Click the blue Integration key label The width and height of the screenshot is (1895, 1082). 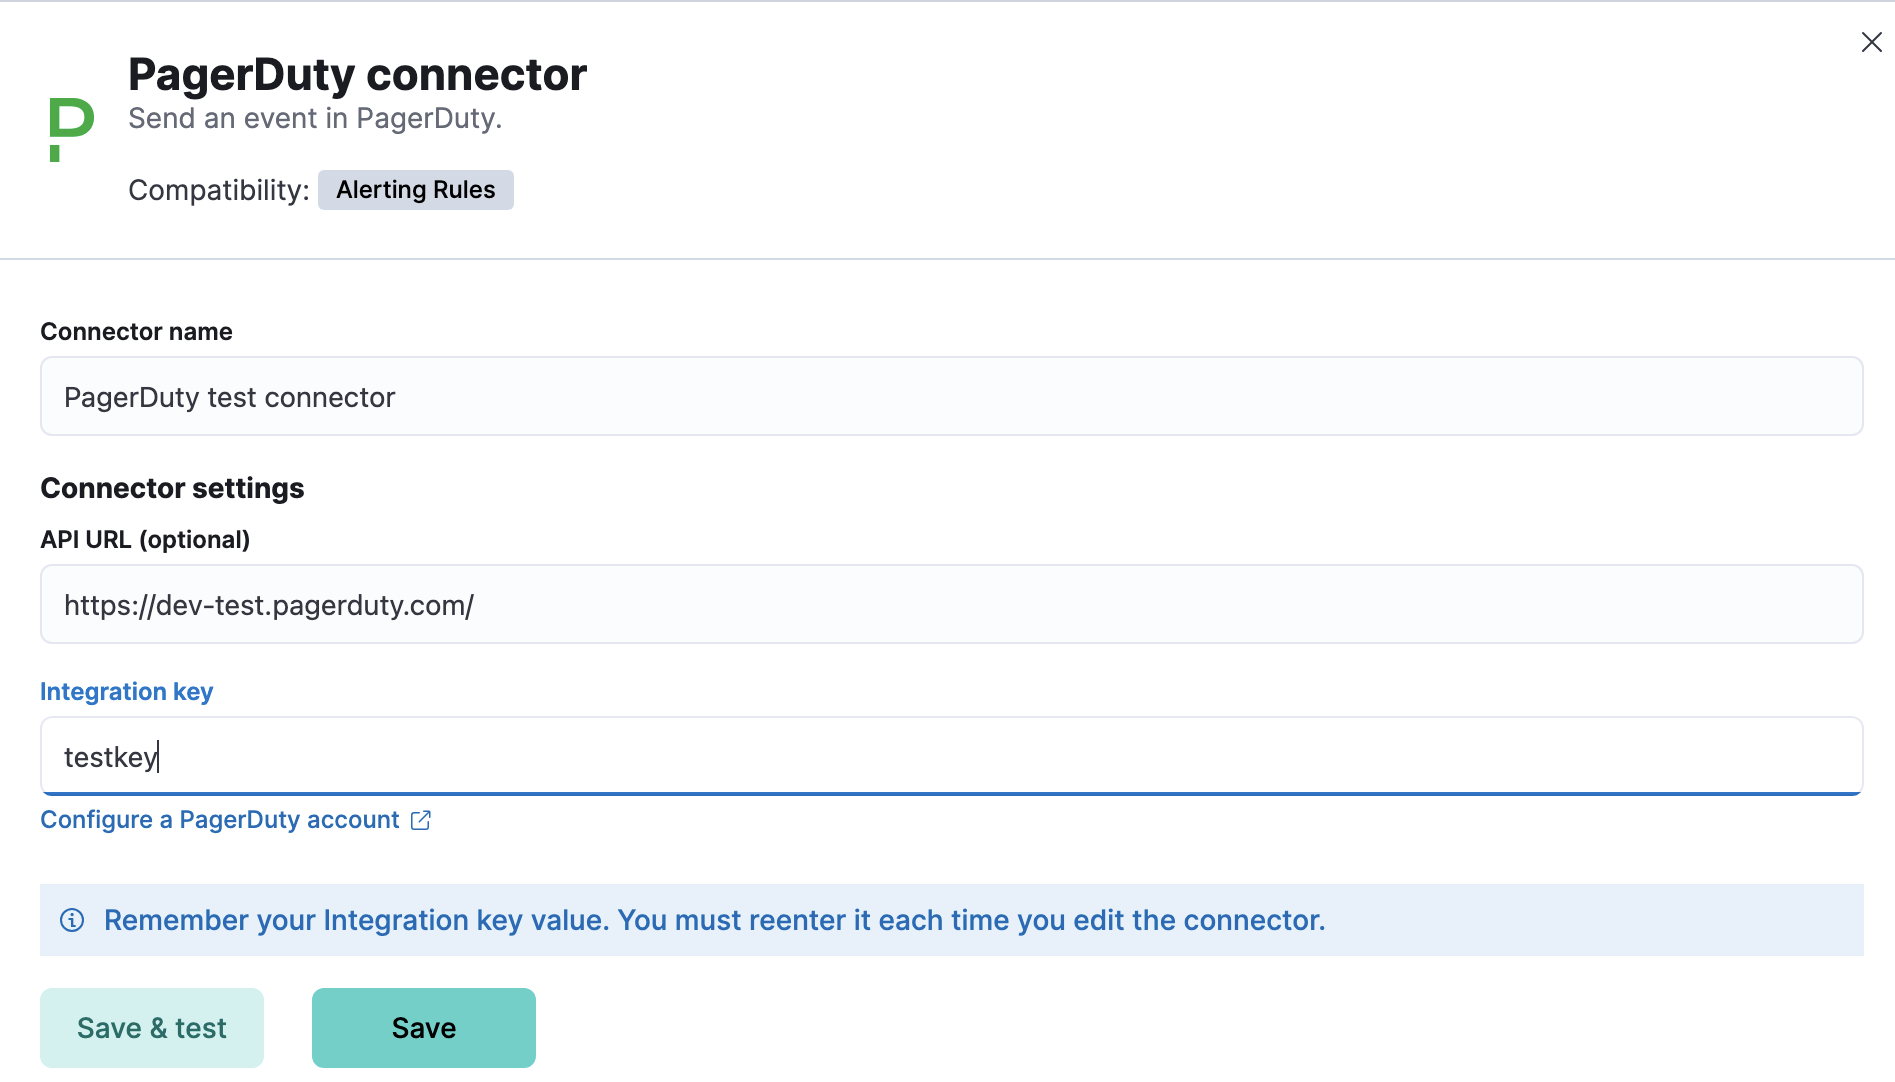pos(126,691)
